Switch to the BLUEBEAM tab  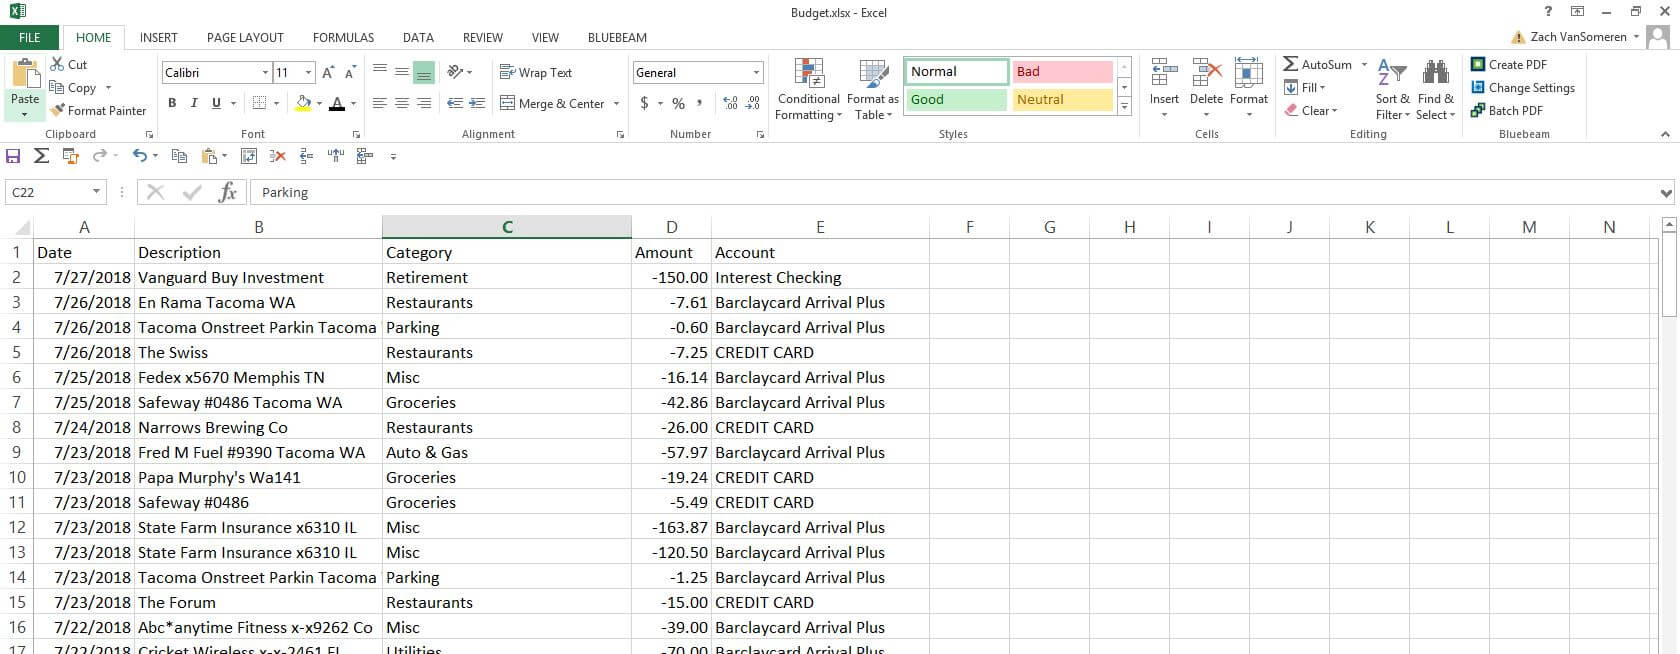[617, 37]
